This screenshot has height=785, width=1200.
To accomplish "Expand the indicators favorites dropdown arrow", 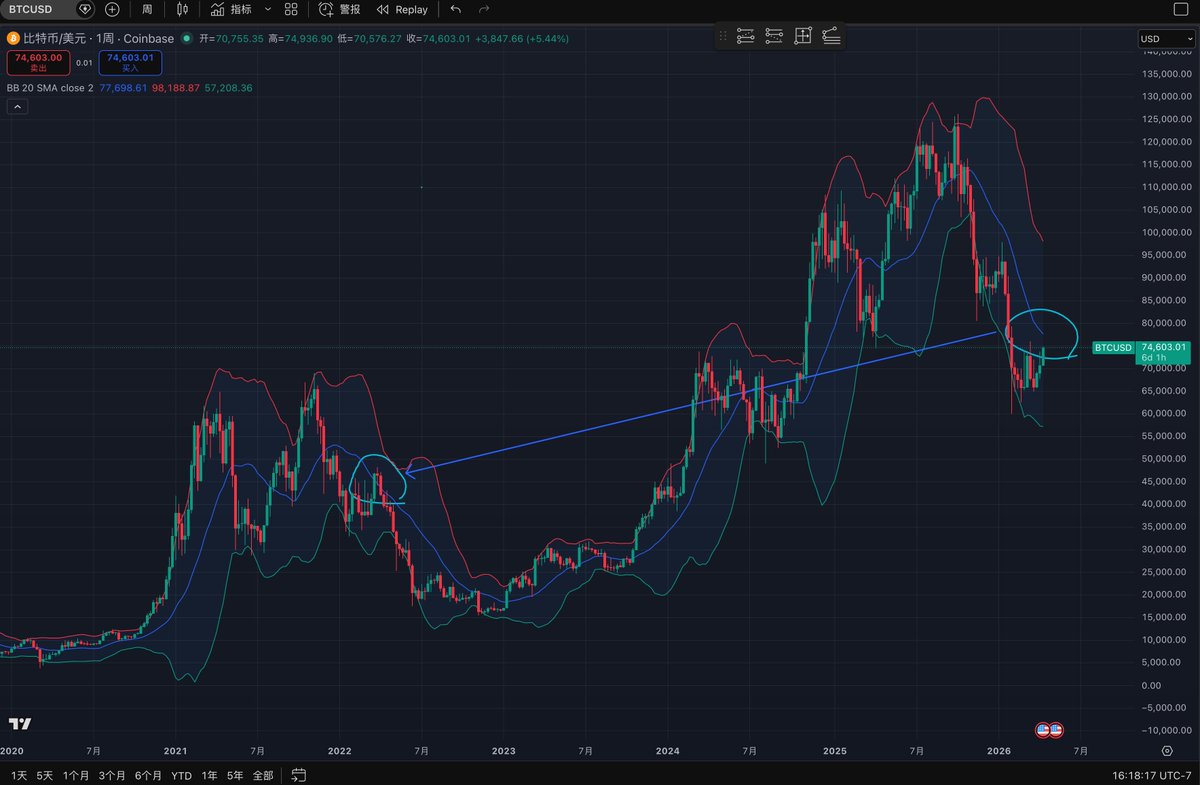I will (x=267, y=9).
